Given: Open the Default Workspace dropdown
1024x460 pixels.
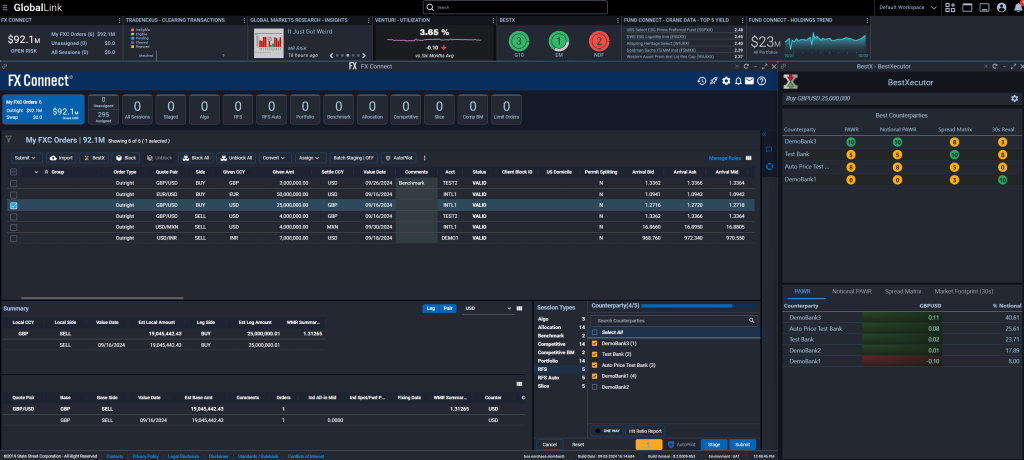Looking at the screenshot, I should (x=904, y=7).
